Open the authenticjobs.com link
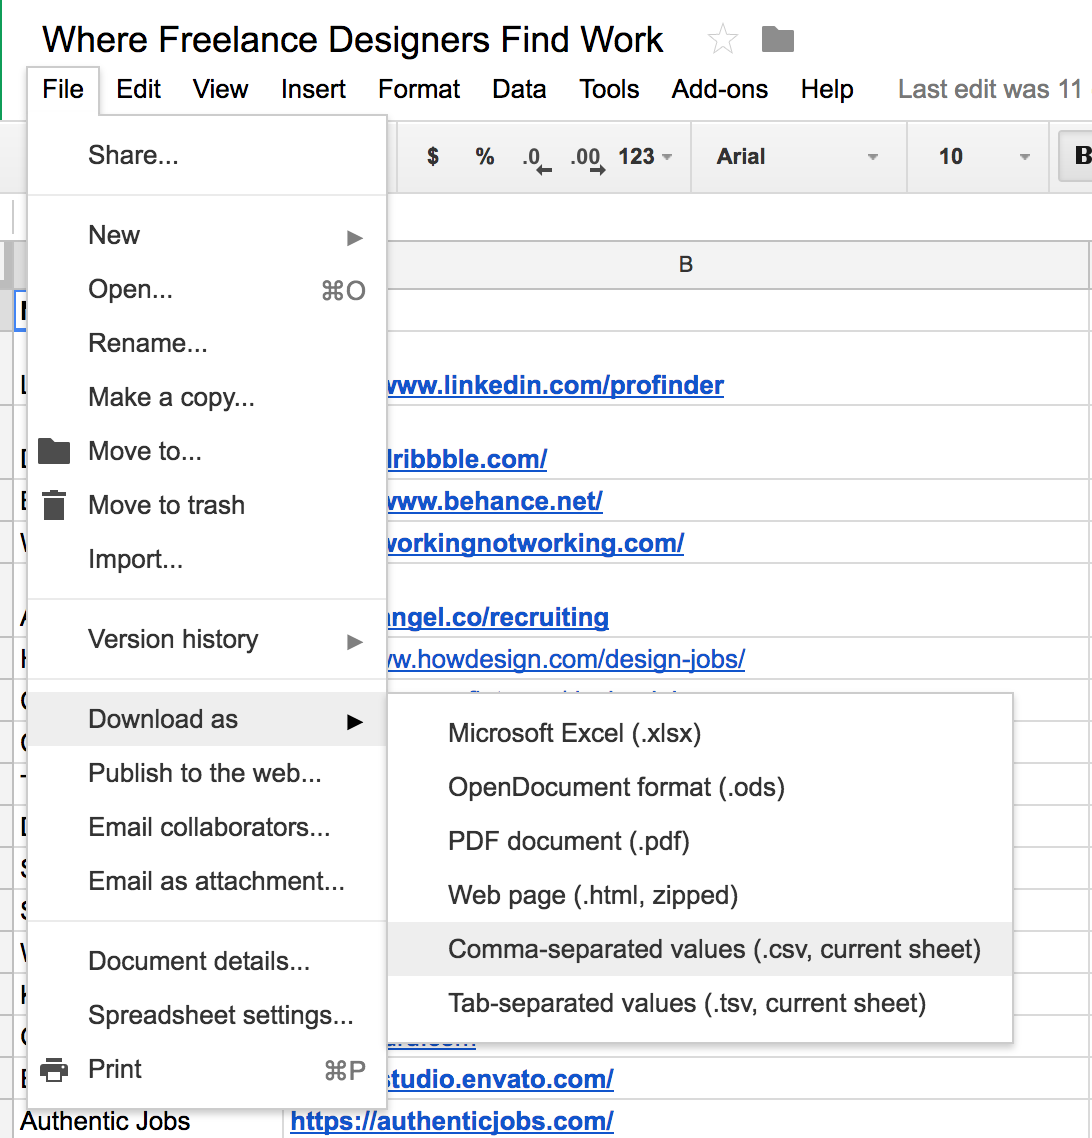The width and height of the screenshot is (1092, 1138). pos(452,1121)
